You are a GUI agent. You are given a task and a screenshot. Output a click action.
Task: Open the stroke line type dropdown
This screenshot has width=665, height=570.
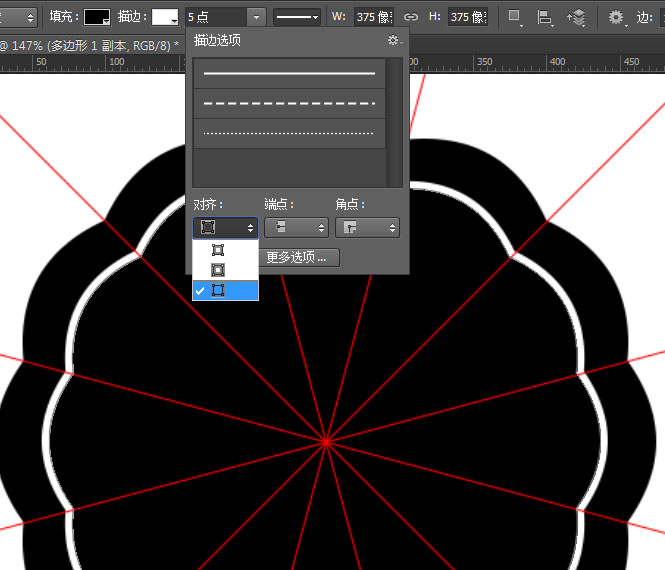point(297,17)
